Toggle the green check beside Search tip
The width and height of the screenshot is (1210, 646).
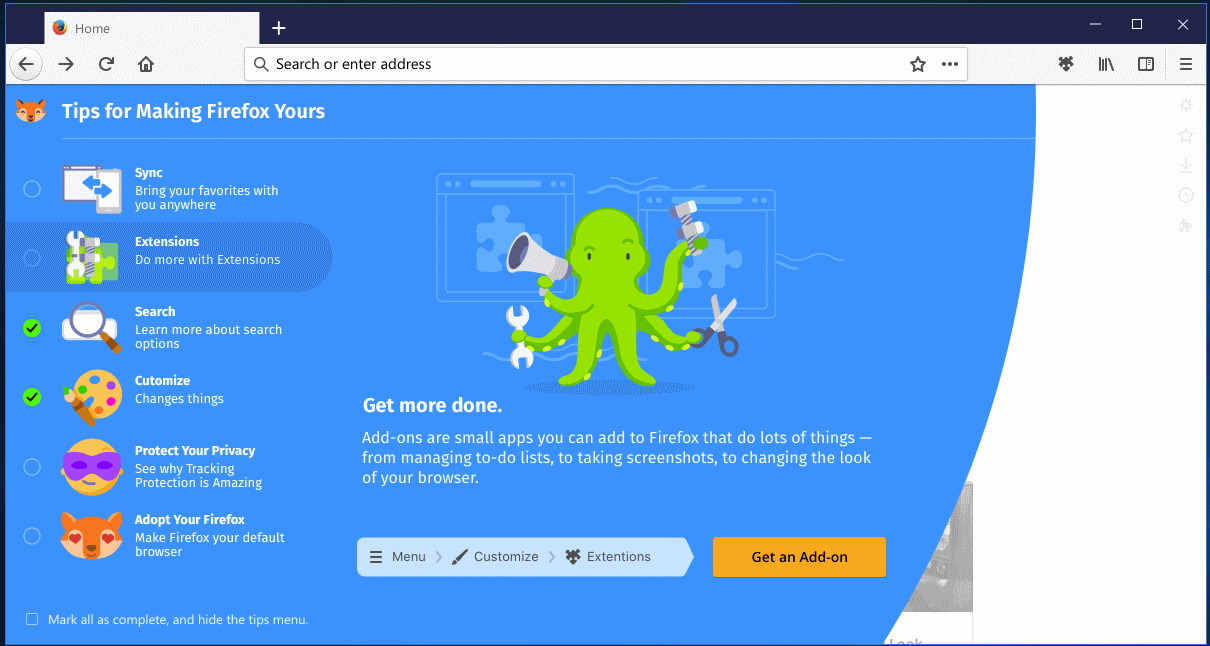pos(32,328)
